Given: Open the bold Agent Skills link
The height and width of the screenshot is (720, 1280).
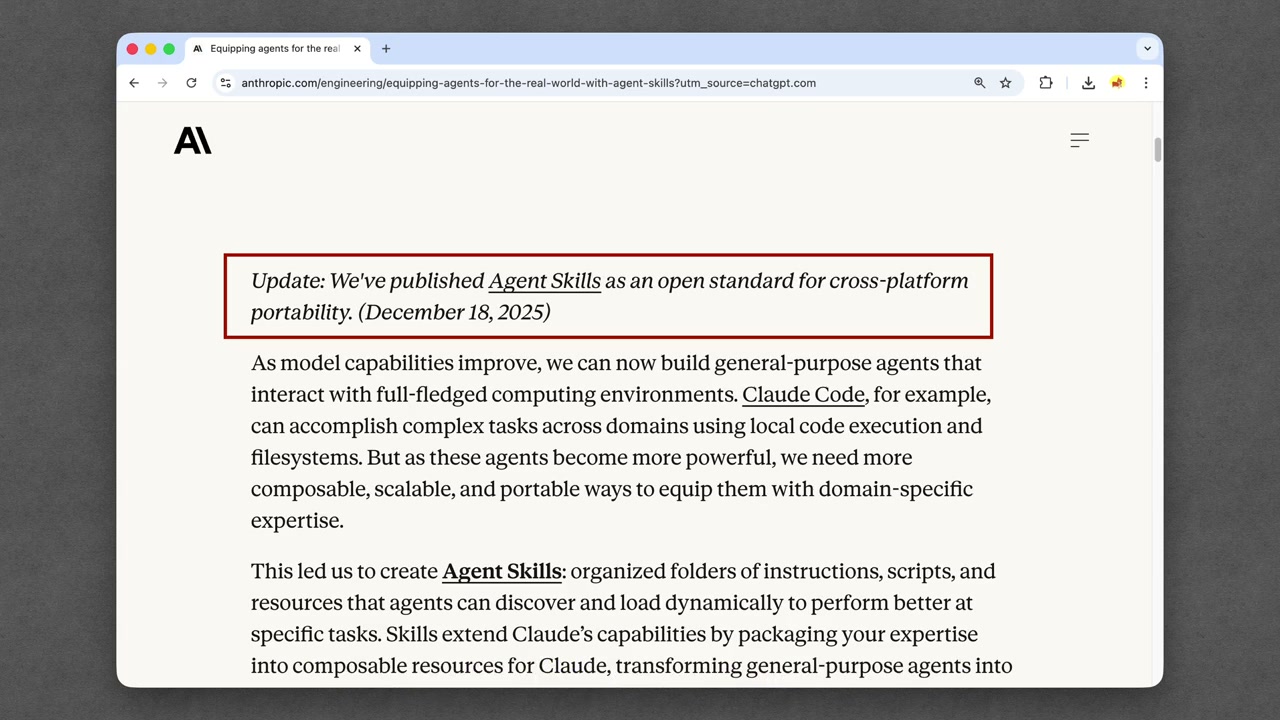Looking at the screenshot, I should 502,571.
